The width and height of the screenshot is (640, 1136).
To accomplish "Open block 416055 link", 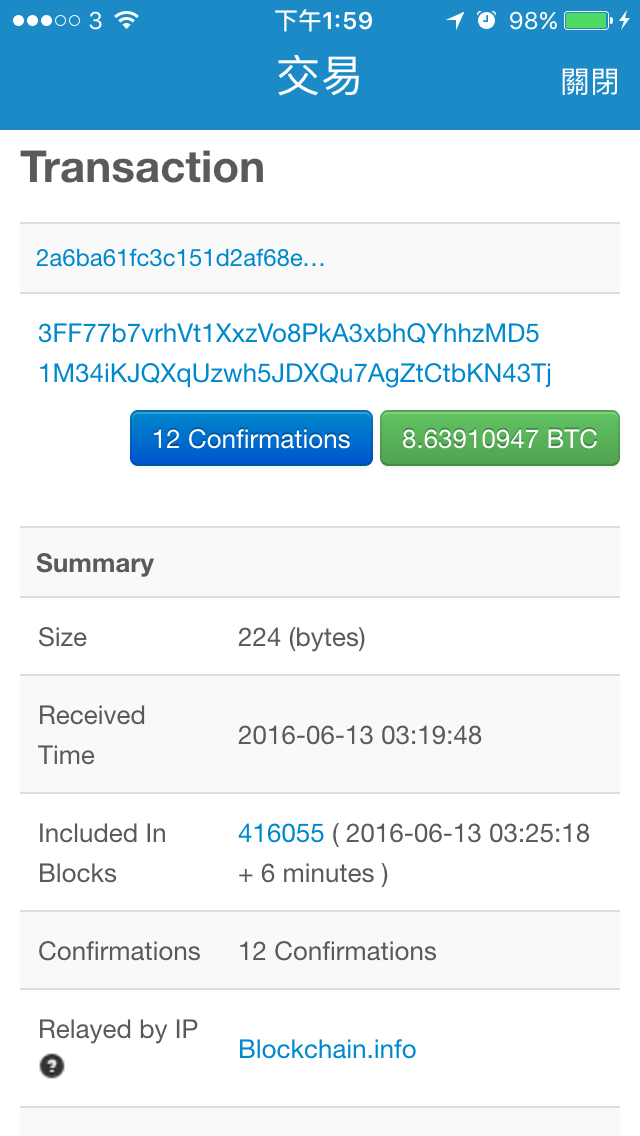I will pyautogui.click(x=280, y=833).
